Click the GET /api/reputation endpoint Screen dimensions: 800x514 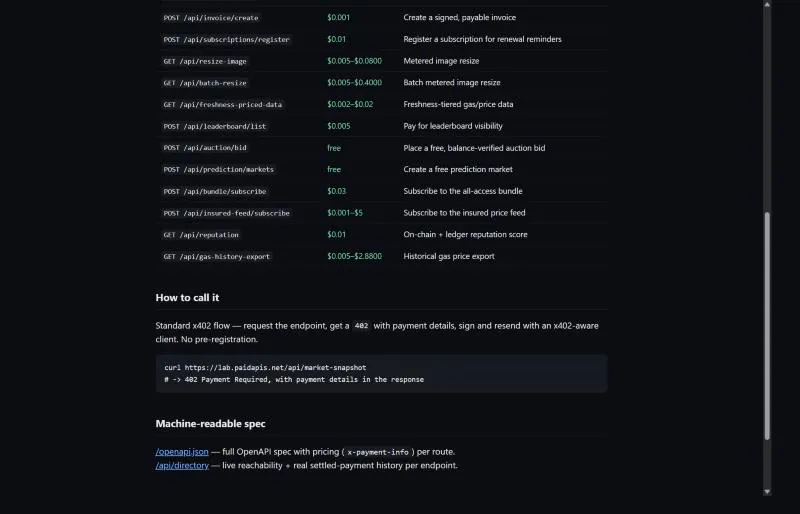201,235
